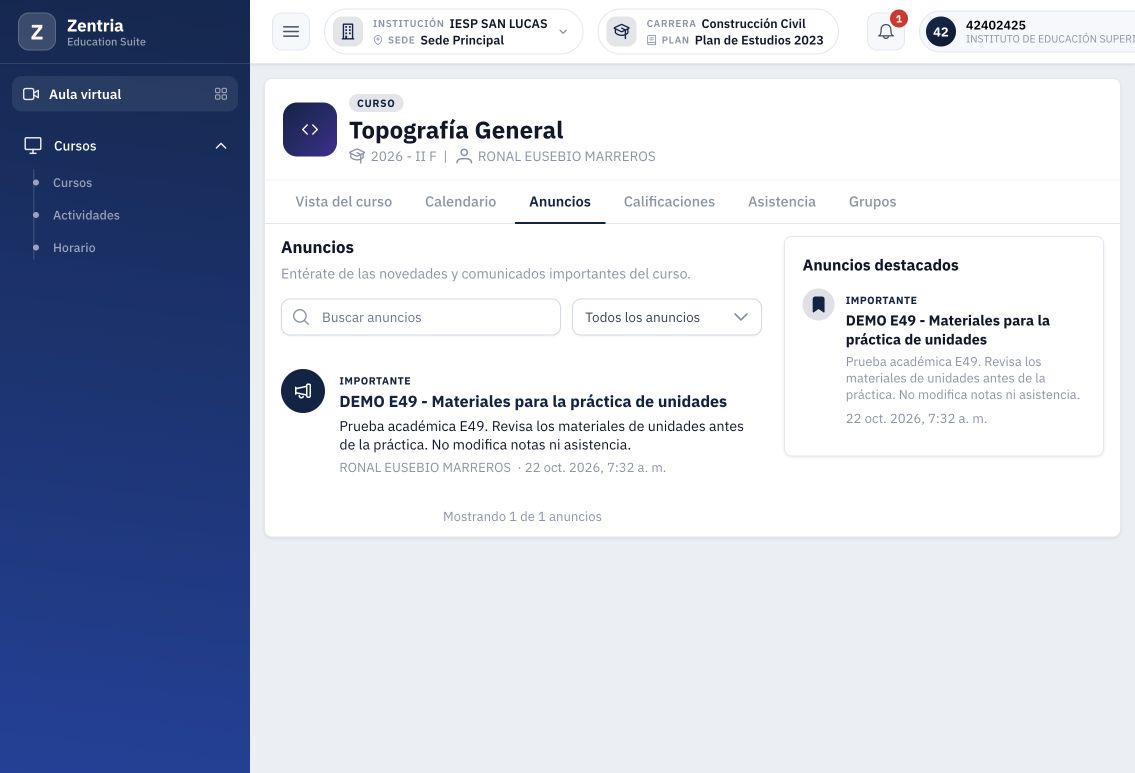Screen dimensions: 1135x773
Task: Click the featured announcement date 22 oct. 2026
Action: 916,418
